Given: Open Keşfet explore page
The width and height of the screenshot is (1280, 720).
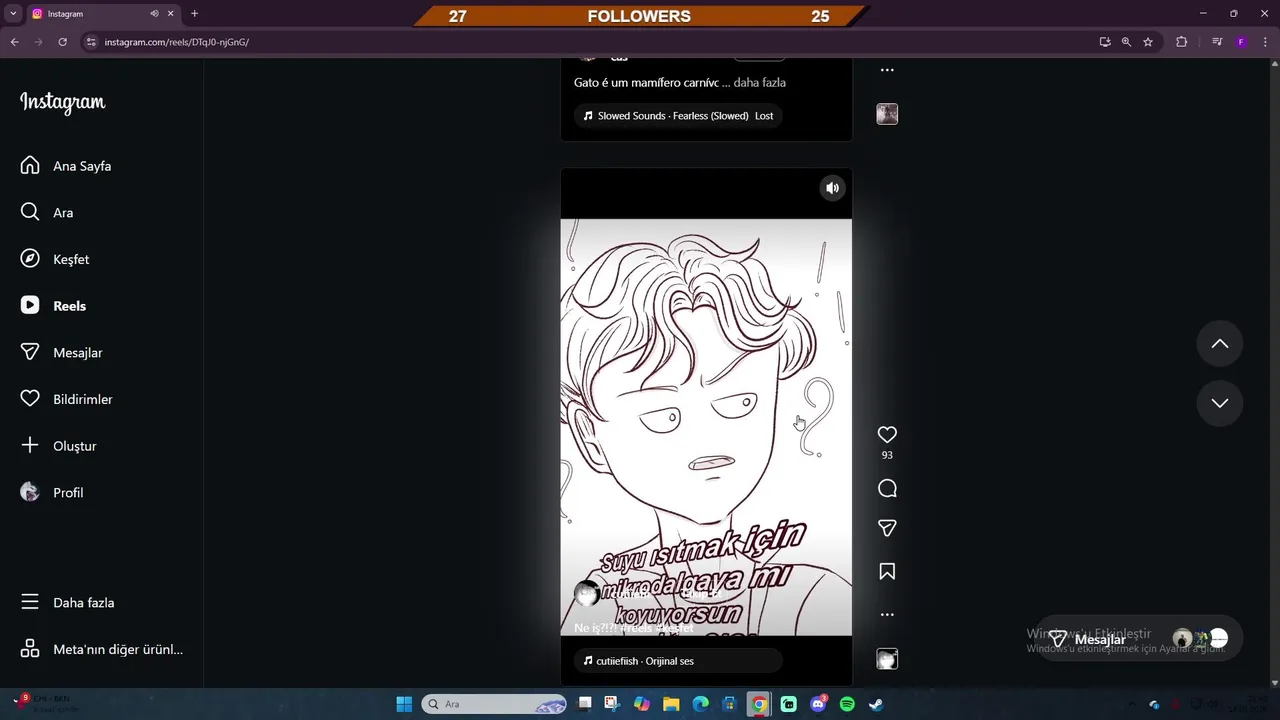Looking at the screenshot, I should coord(55,259).
